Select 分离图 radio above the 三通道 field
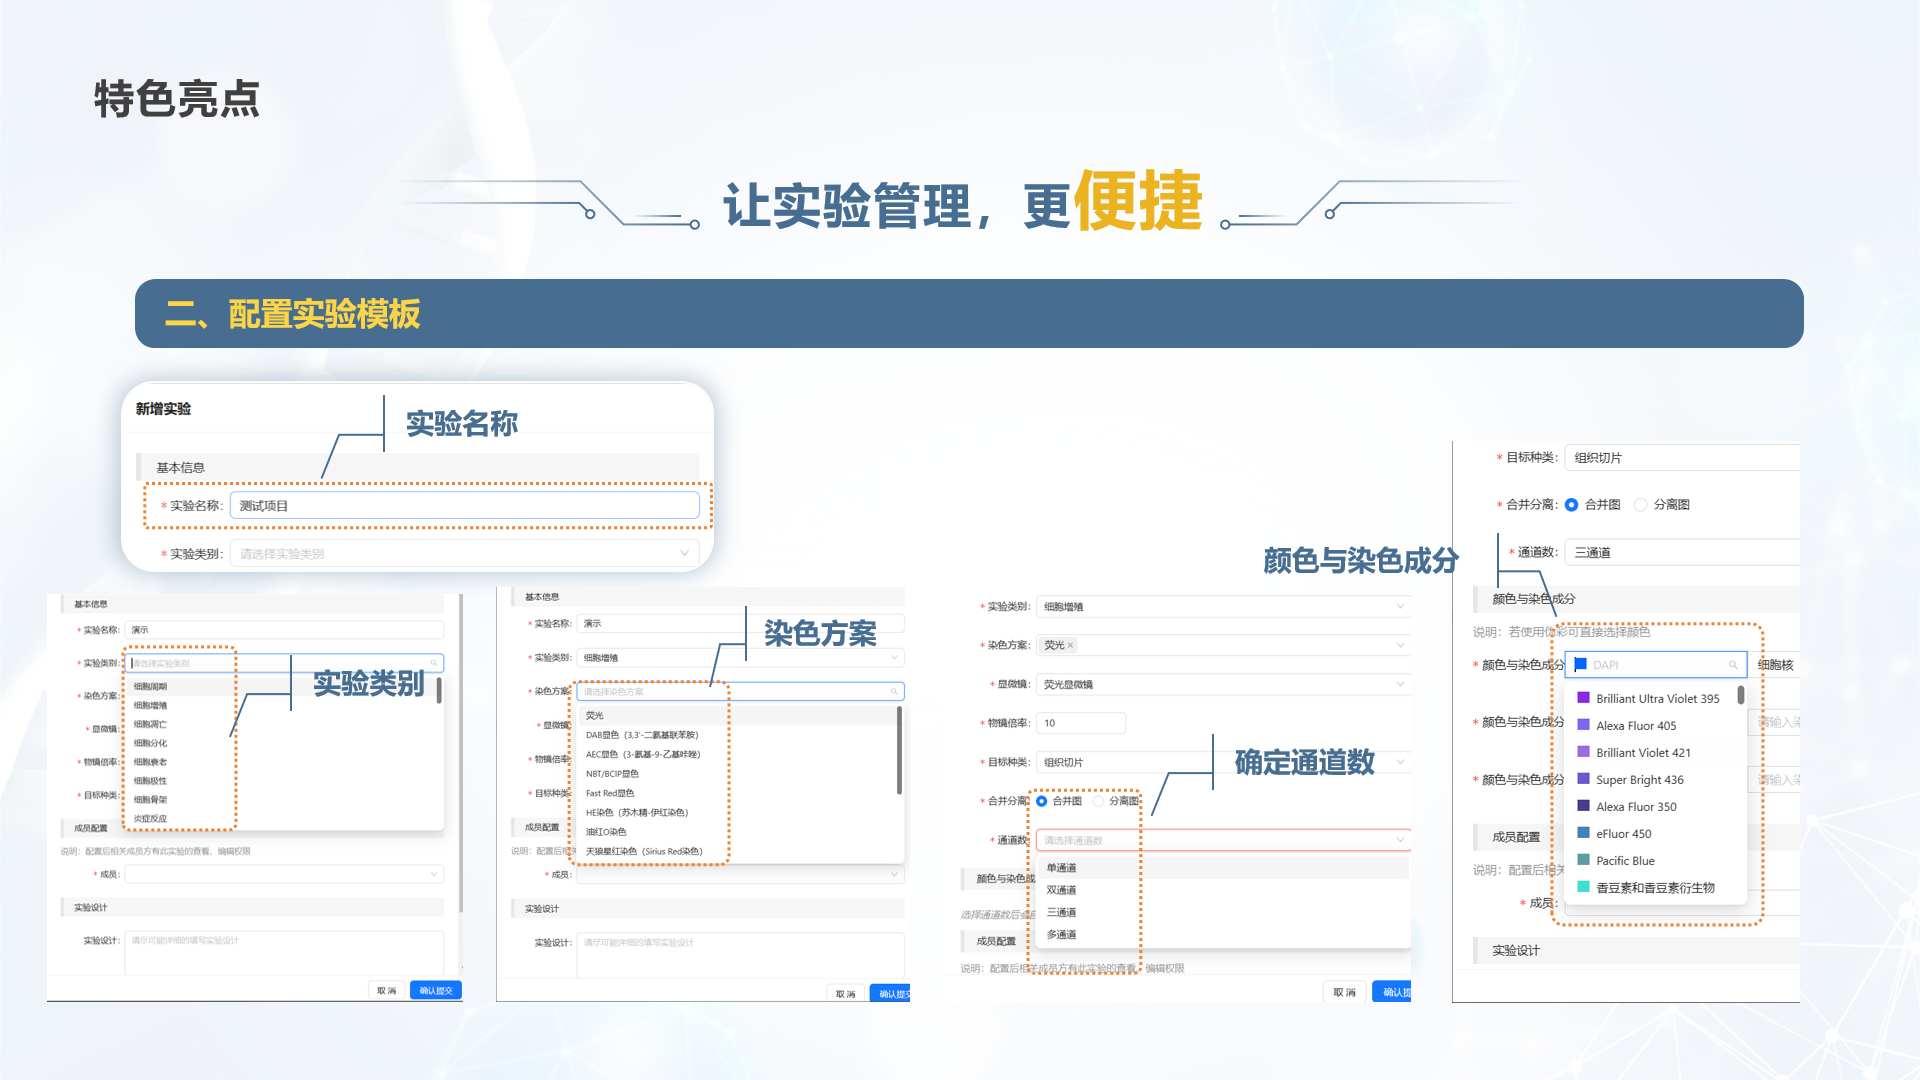1920x1080 pixels. tap(1640, 505)
